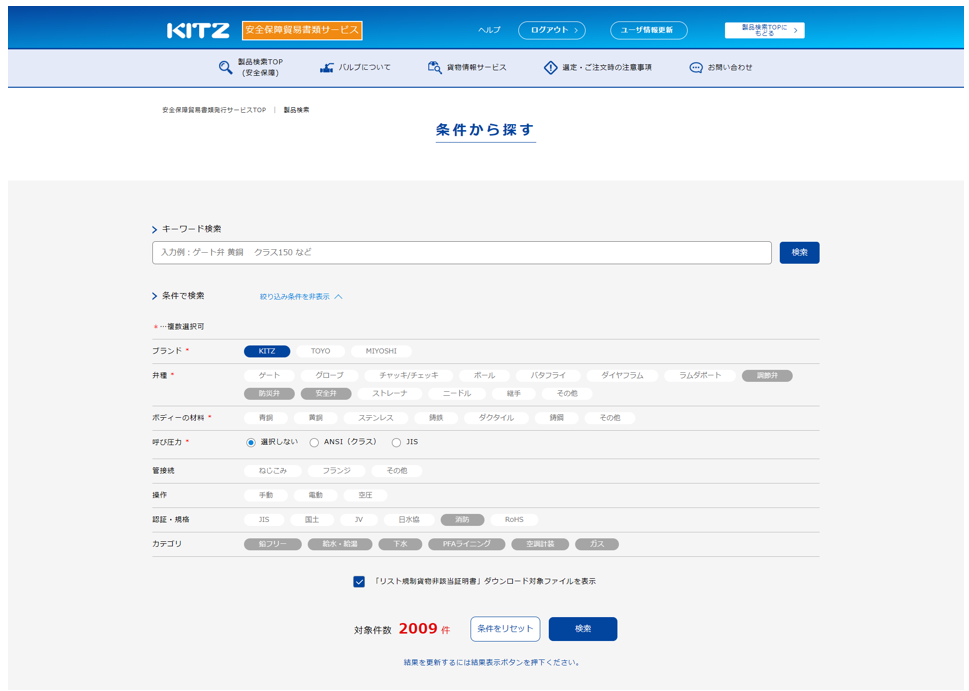
Task: Collapse filters via 絞り込み条件を非表示
Action: pyautogui.click(x=301, y=297)
